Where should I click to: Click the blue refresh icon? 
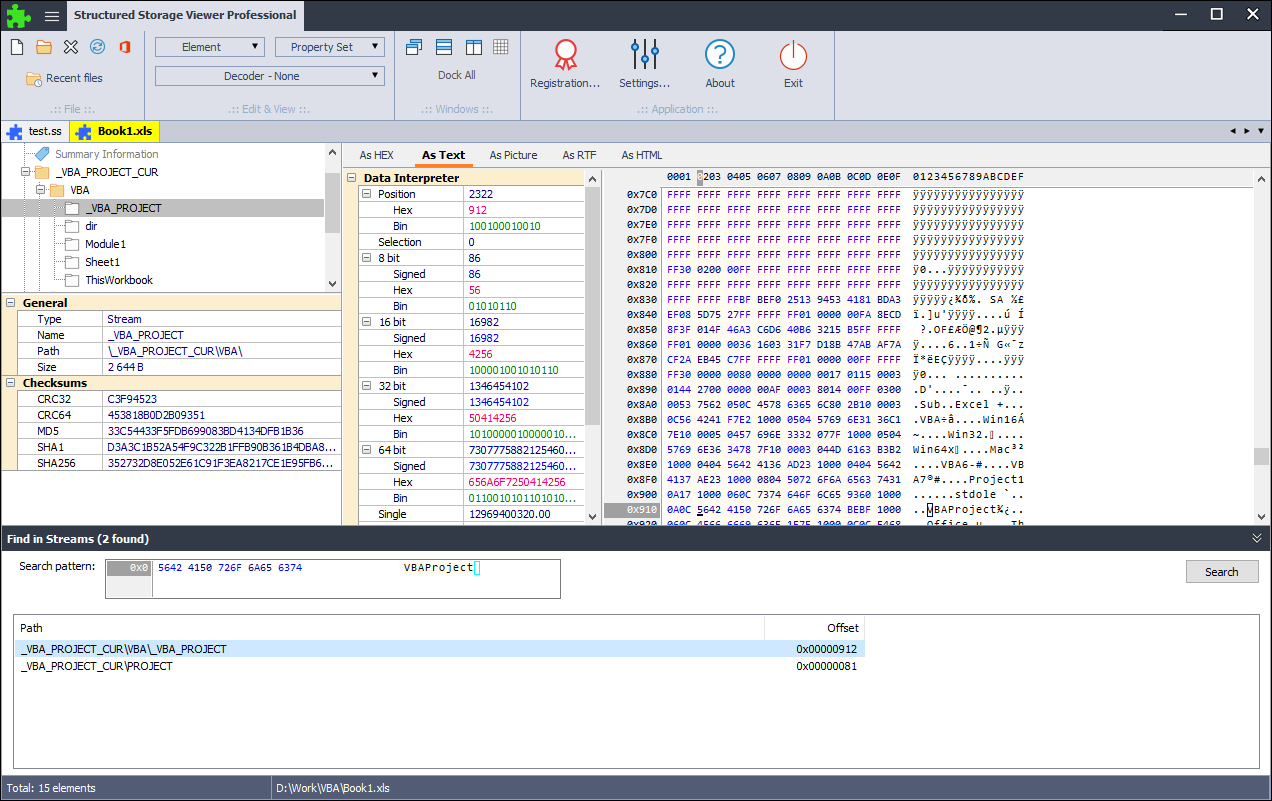[x=98, y=47]
